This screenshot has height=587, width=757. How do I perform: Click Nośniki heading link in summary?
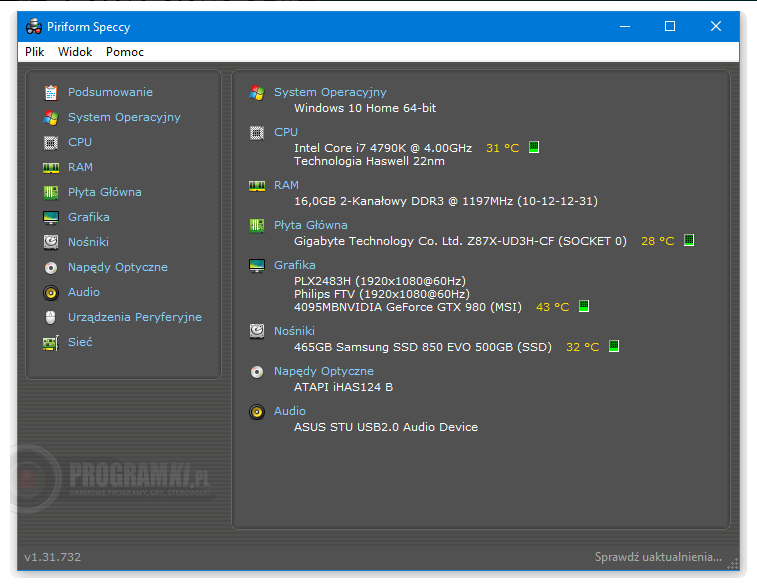[x=294, y=331]
